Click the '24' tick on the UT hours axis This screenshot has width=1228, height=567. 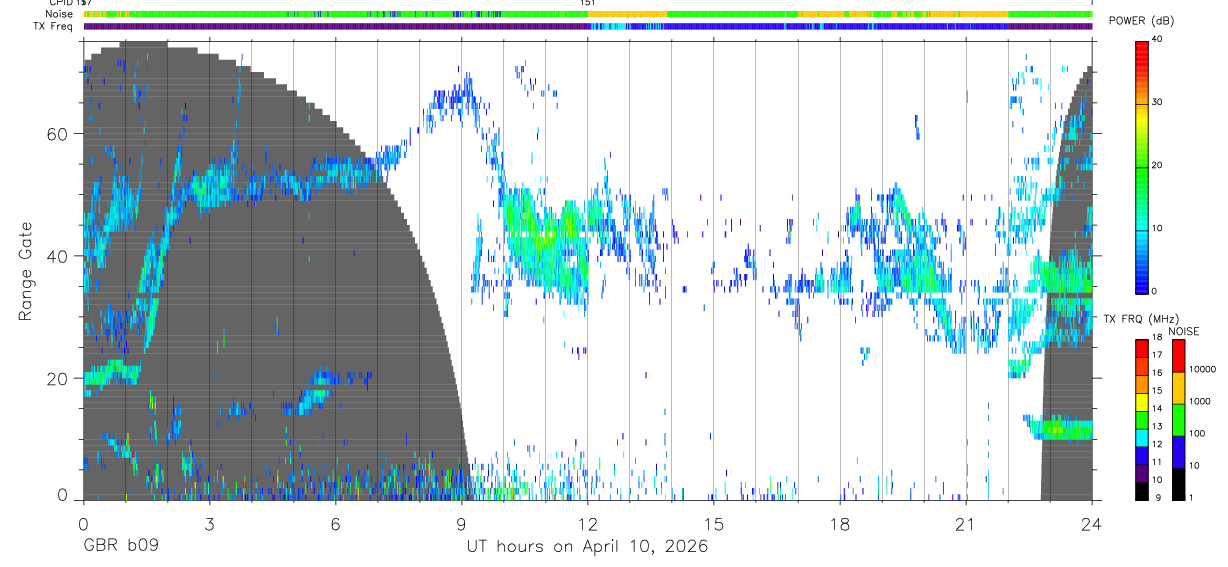coord(1091,523)
